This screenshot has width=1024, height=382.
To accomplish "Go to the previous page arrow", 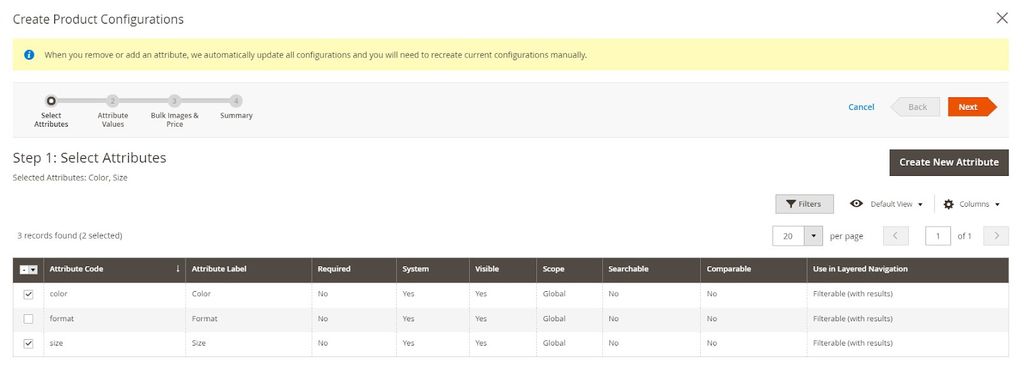I will pyautogui.click(x=895, y=236).
